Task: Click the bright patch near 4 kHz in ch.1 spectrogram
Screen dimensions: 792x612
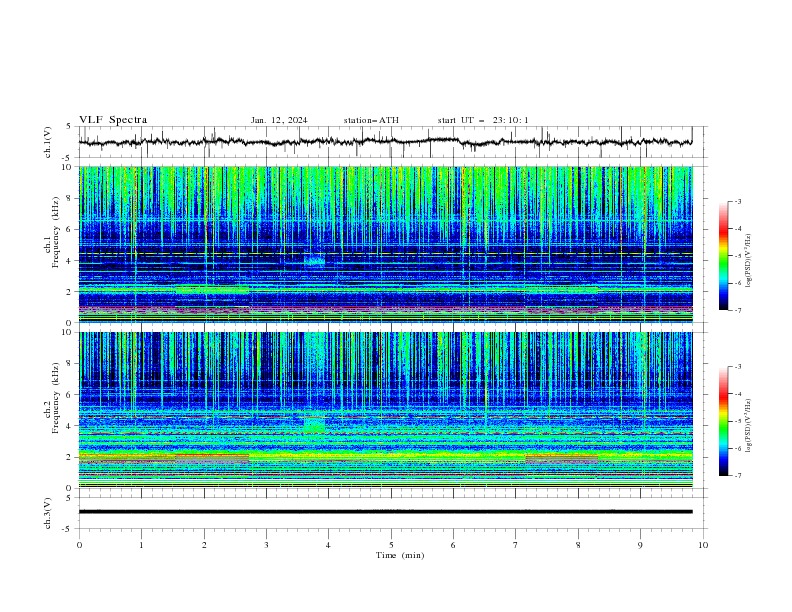Action: pyautogui.click(x=315, y=260)
